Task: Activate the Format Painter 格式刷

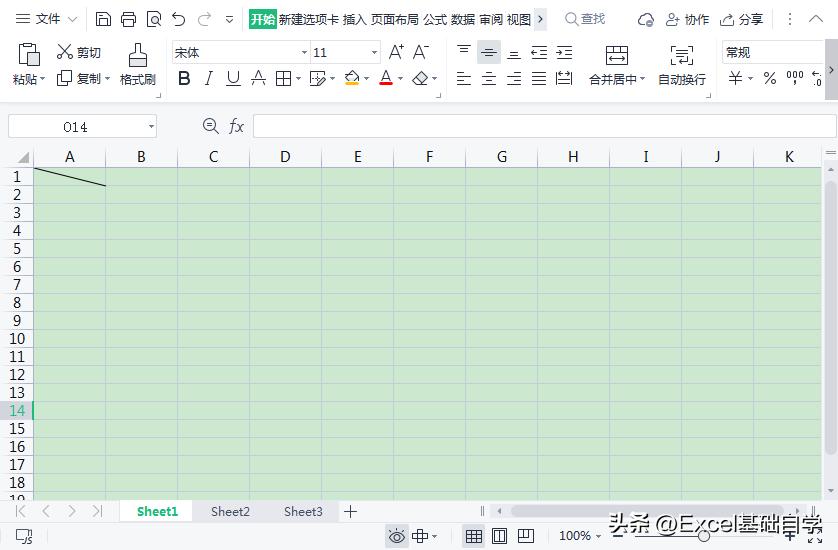Action: coord(138,65)
